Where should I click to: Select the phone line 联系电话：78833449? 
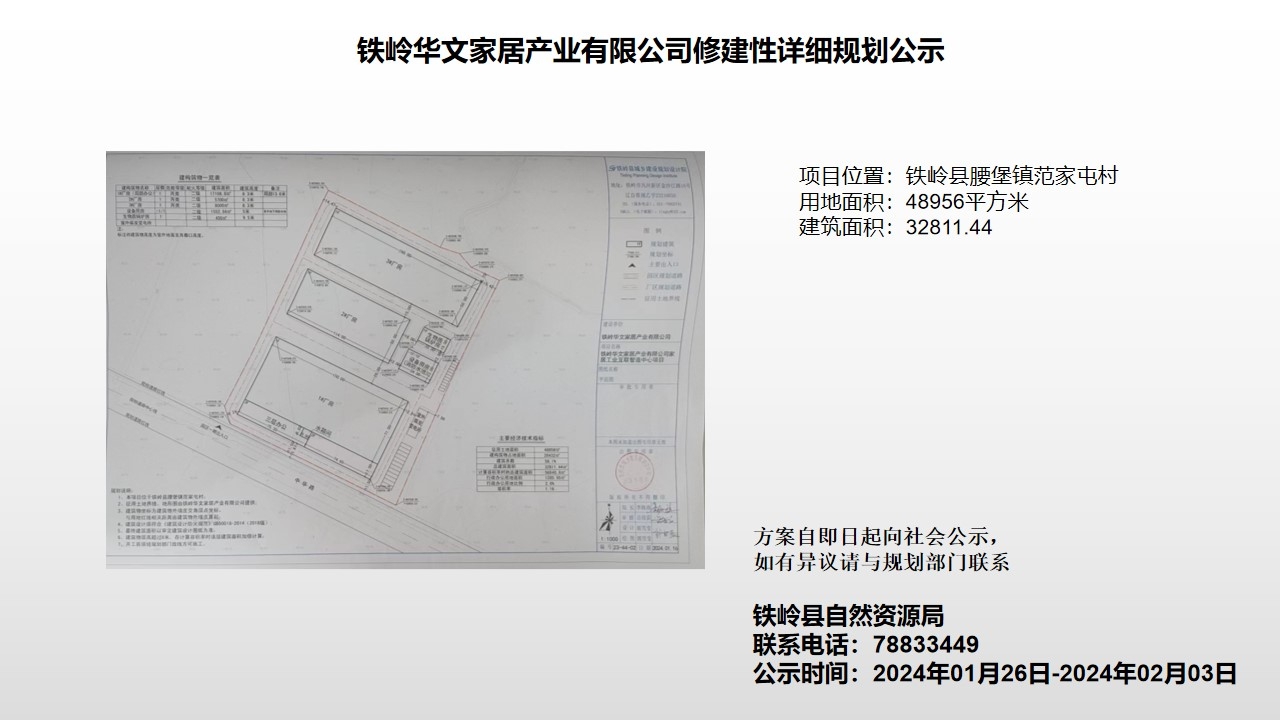(x=866, y=644)
